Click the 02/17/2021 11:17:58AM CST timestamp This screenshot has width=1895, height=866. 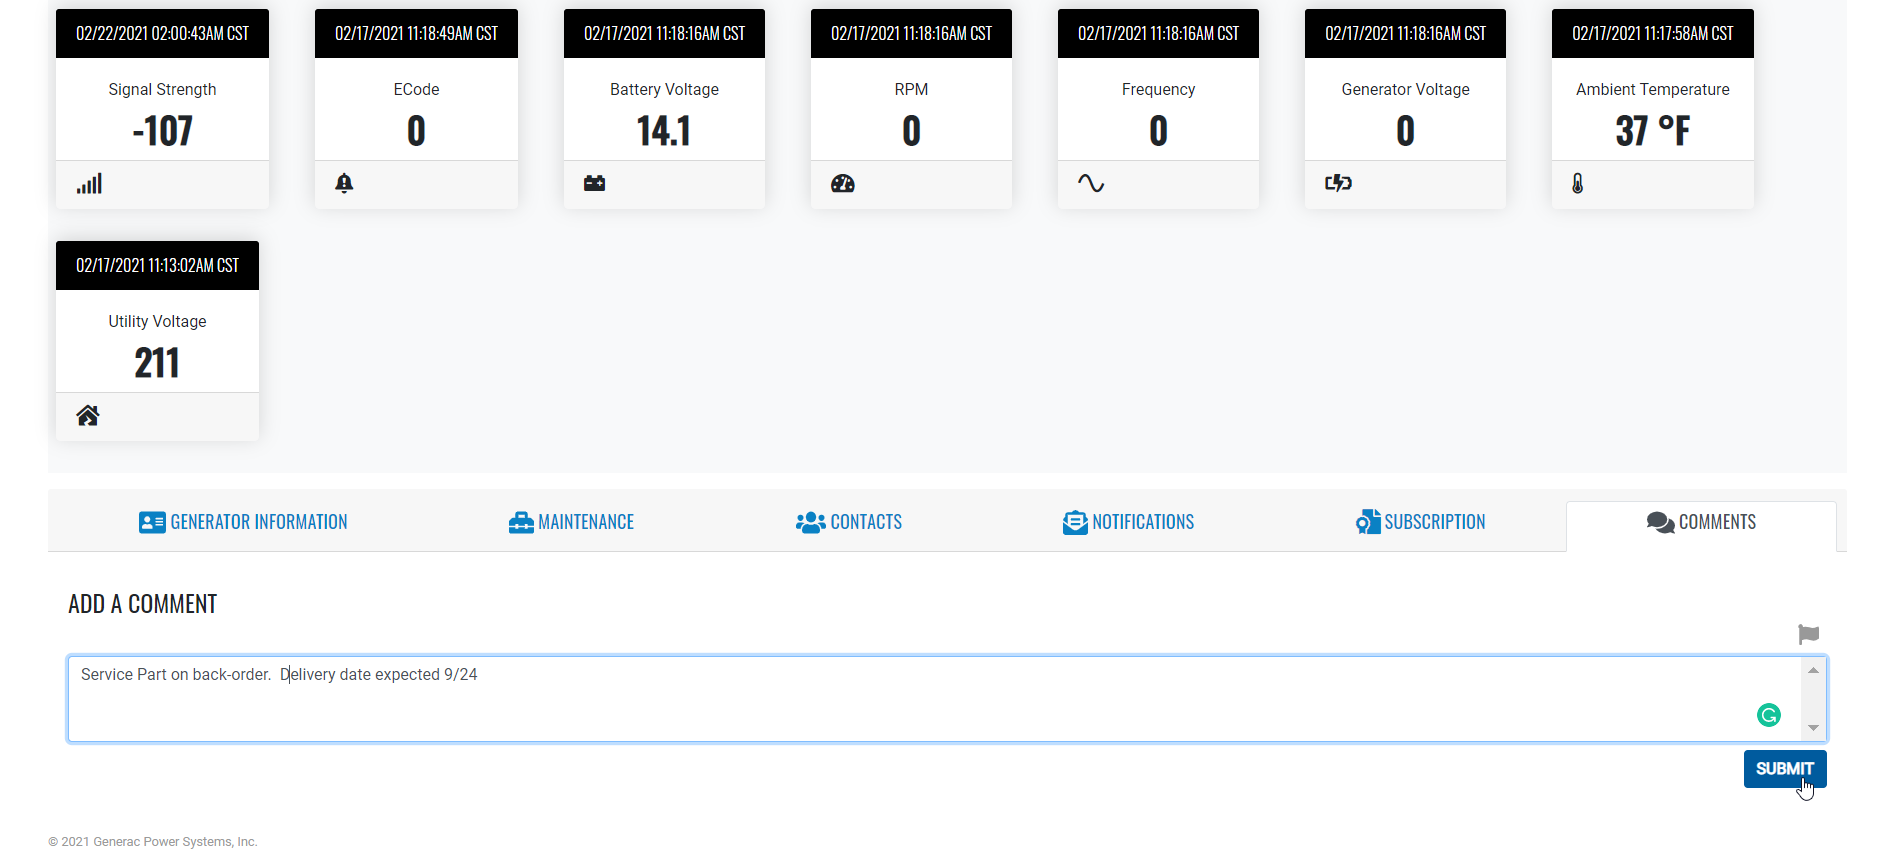[x=1653, y=34]
